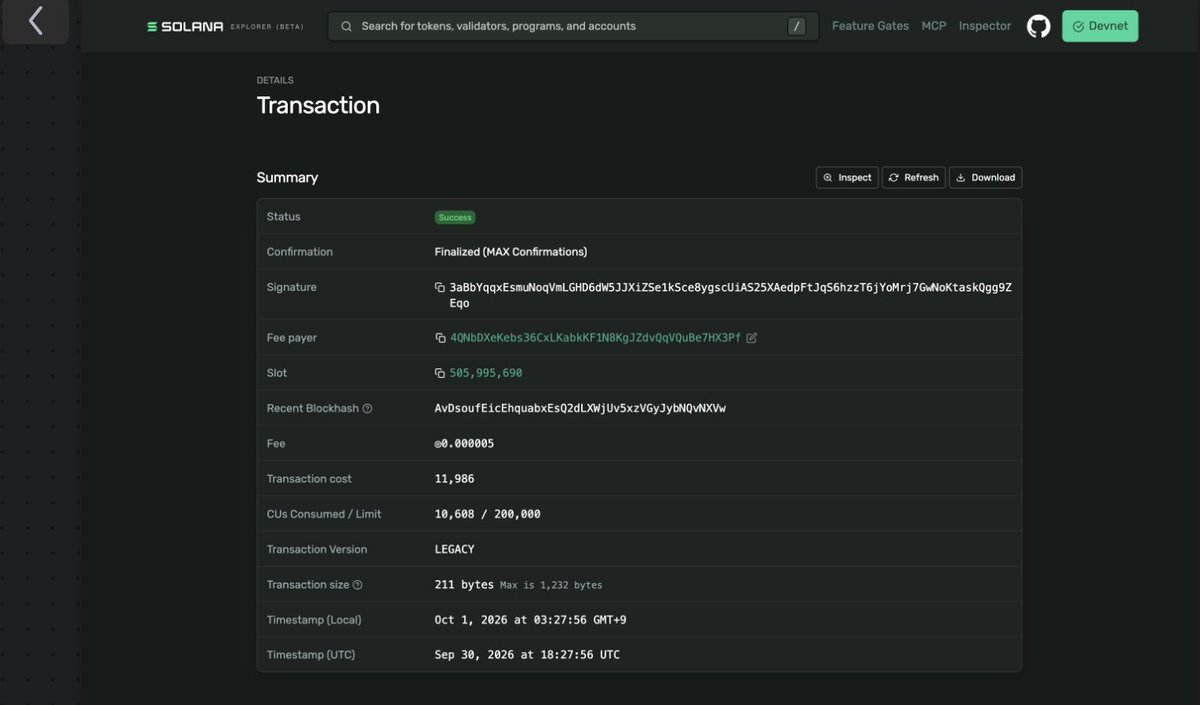Copy the slot number
The image size is (1200, 705).
tap(440, 373)
